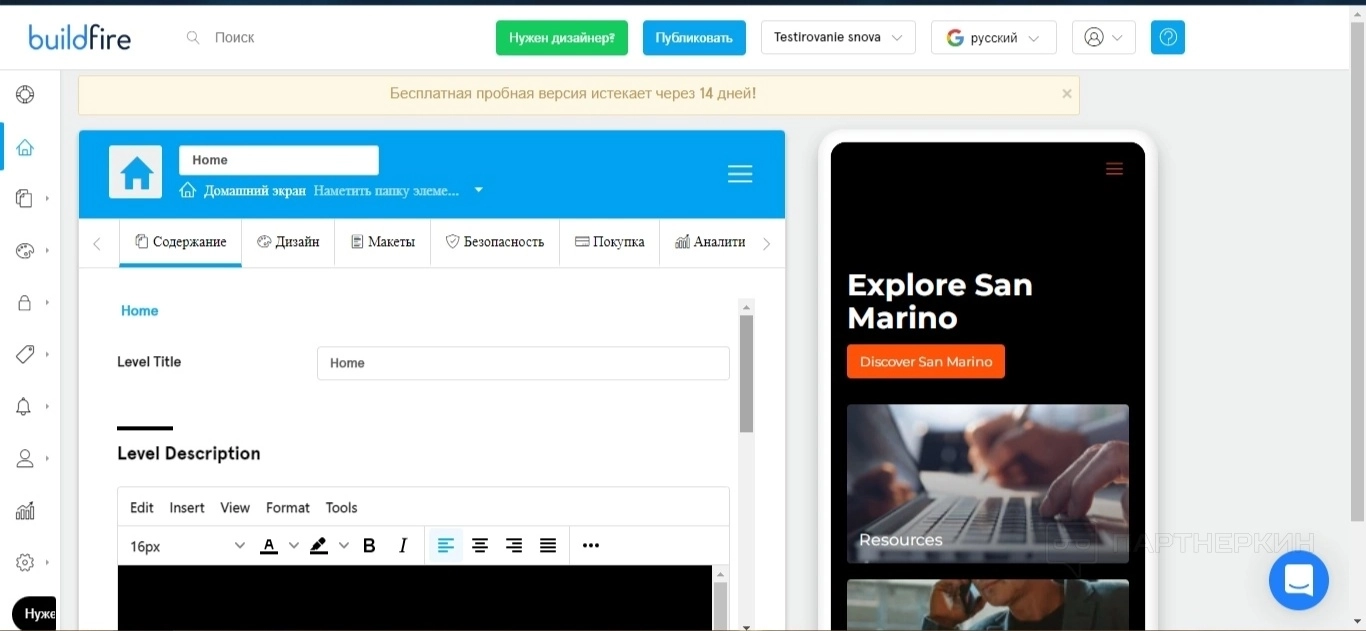Justify text in editor
Viewport: 1366px width, 631px height.
[548, 546]
